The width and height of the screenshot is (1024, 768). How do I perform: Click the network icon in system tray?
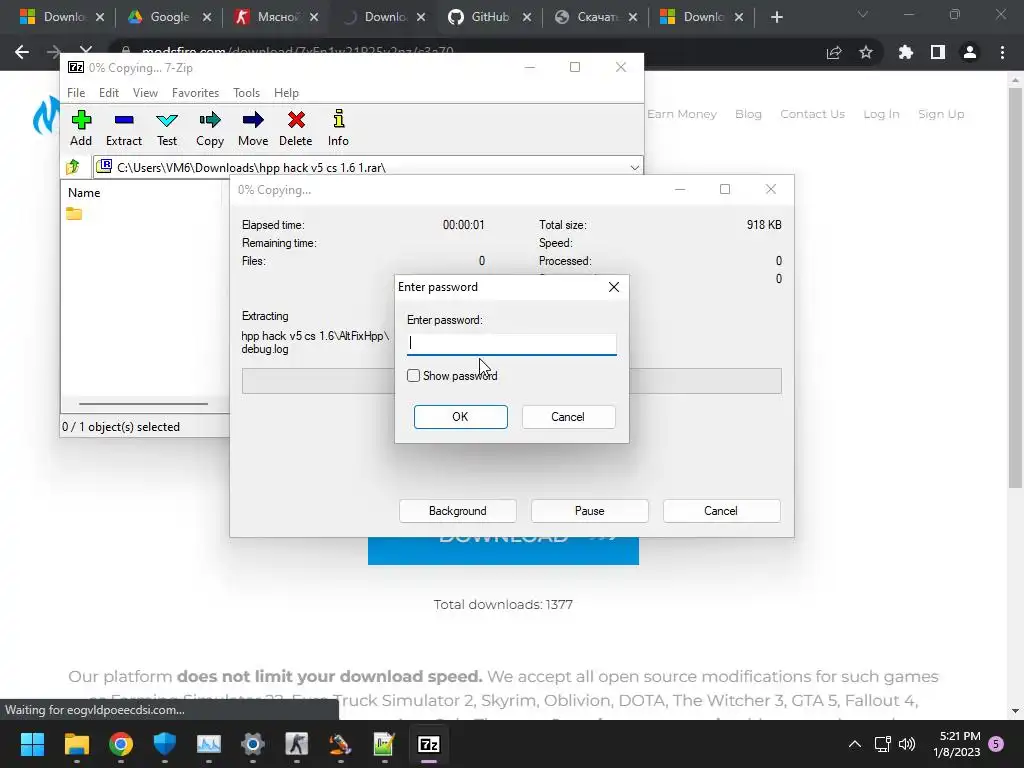[x=883, y=744]
